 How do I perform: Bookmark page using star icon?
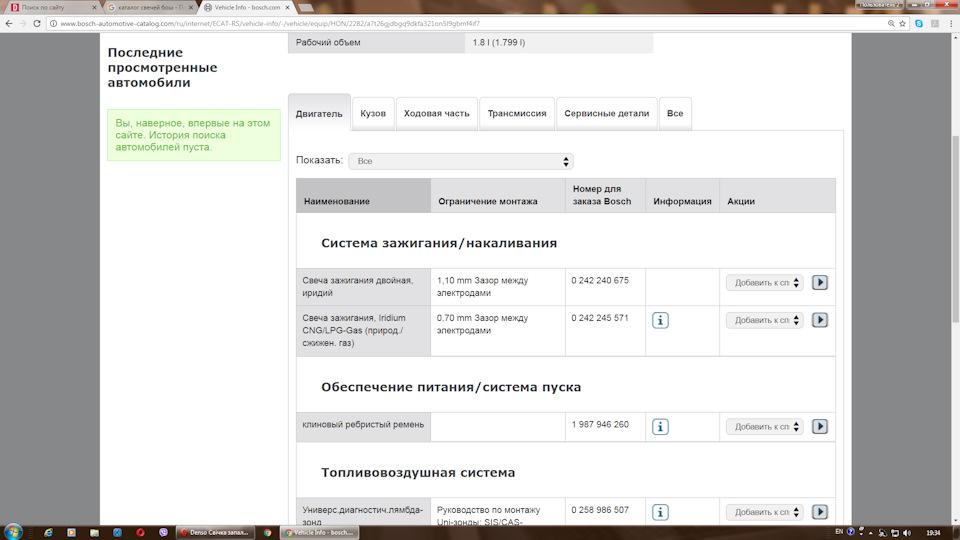(902, 23)
